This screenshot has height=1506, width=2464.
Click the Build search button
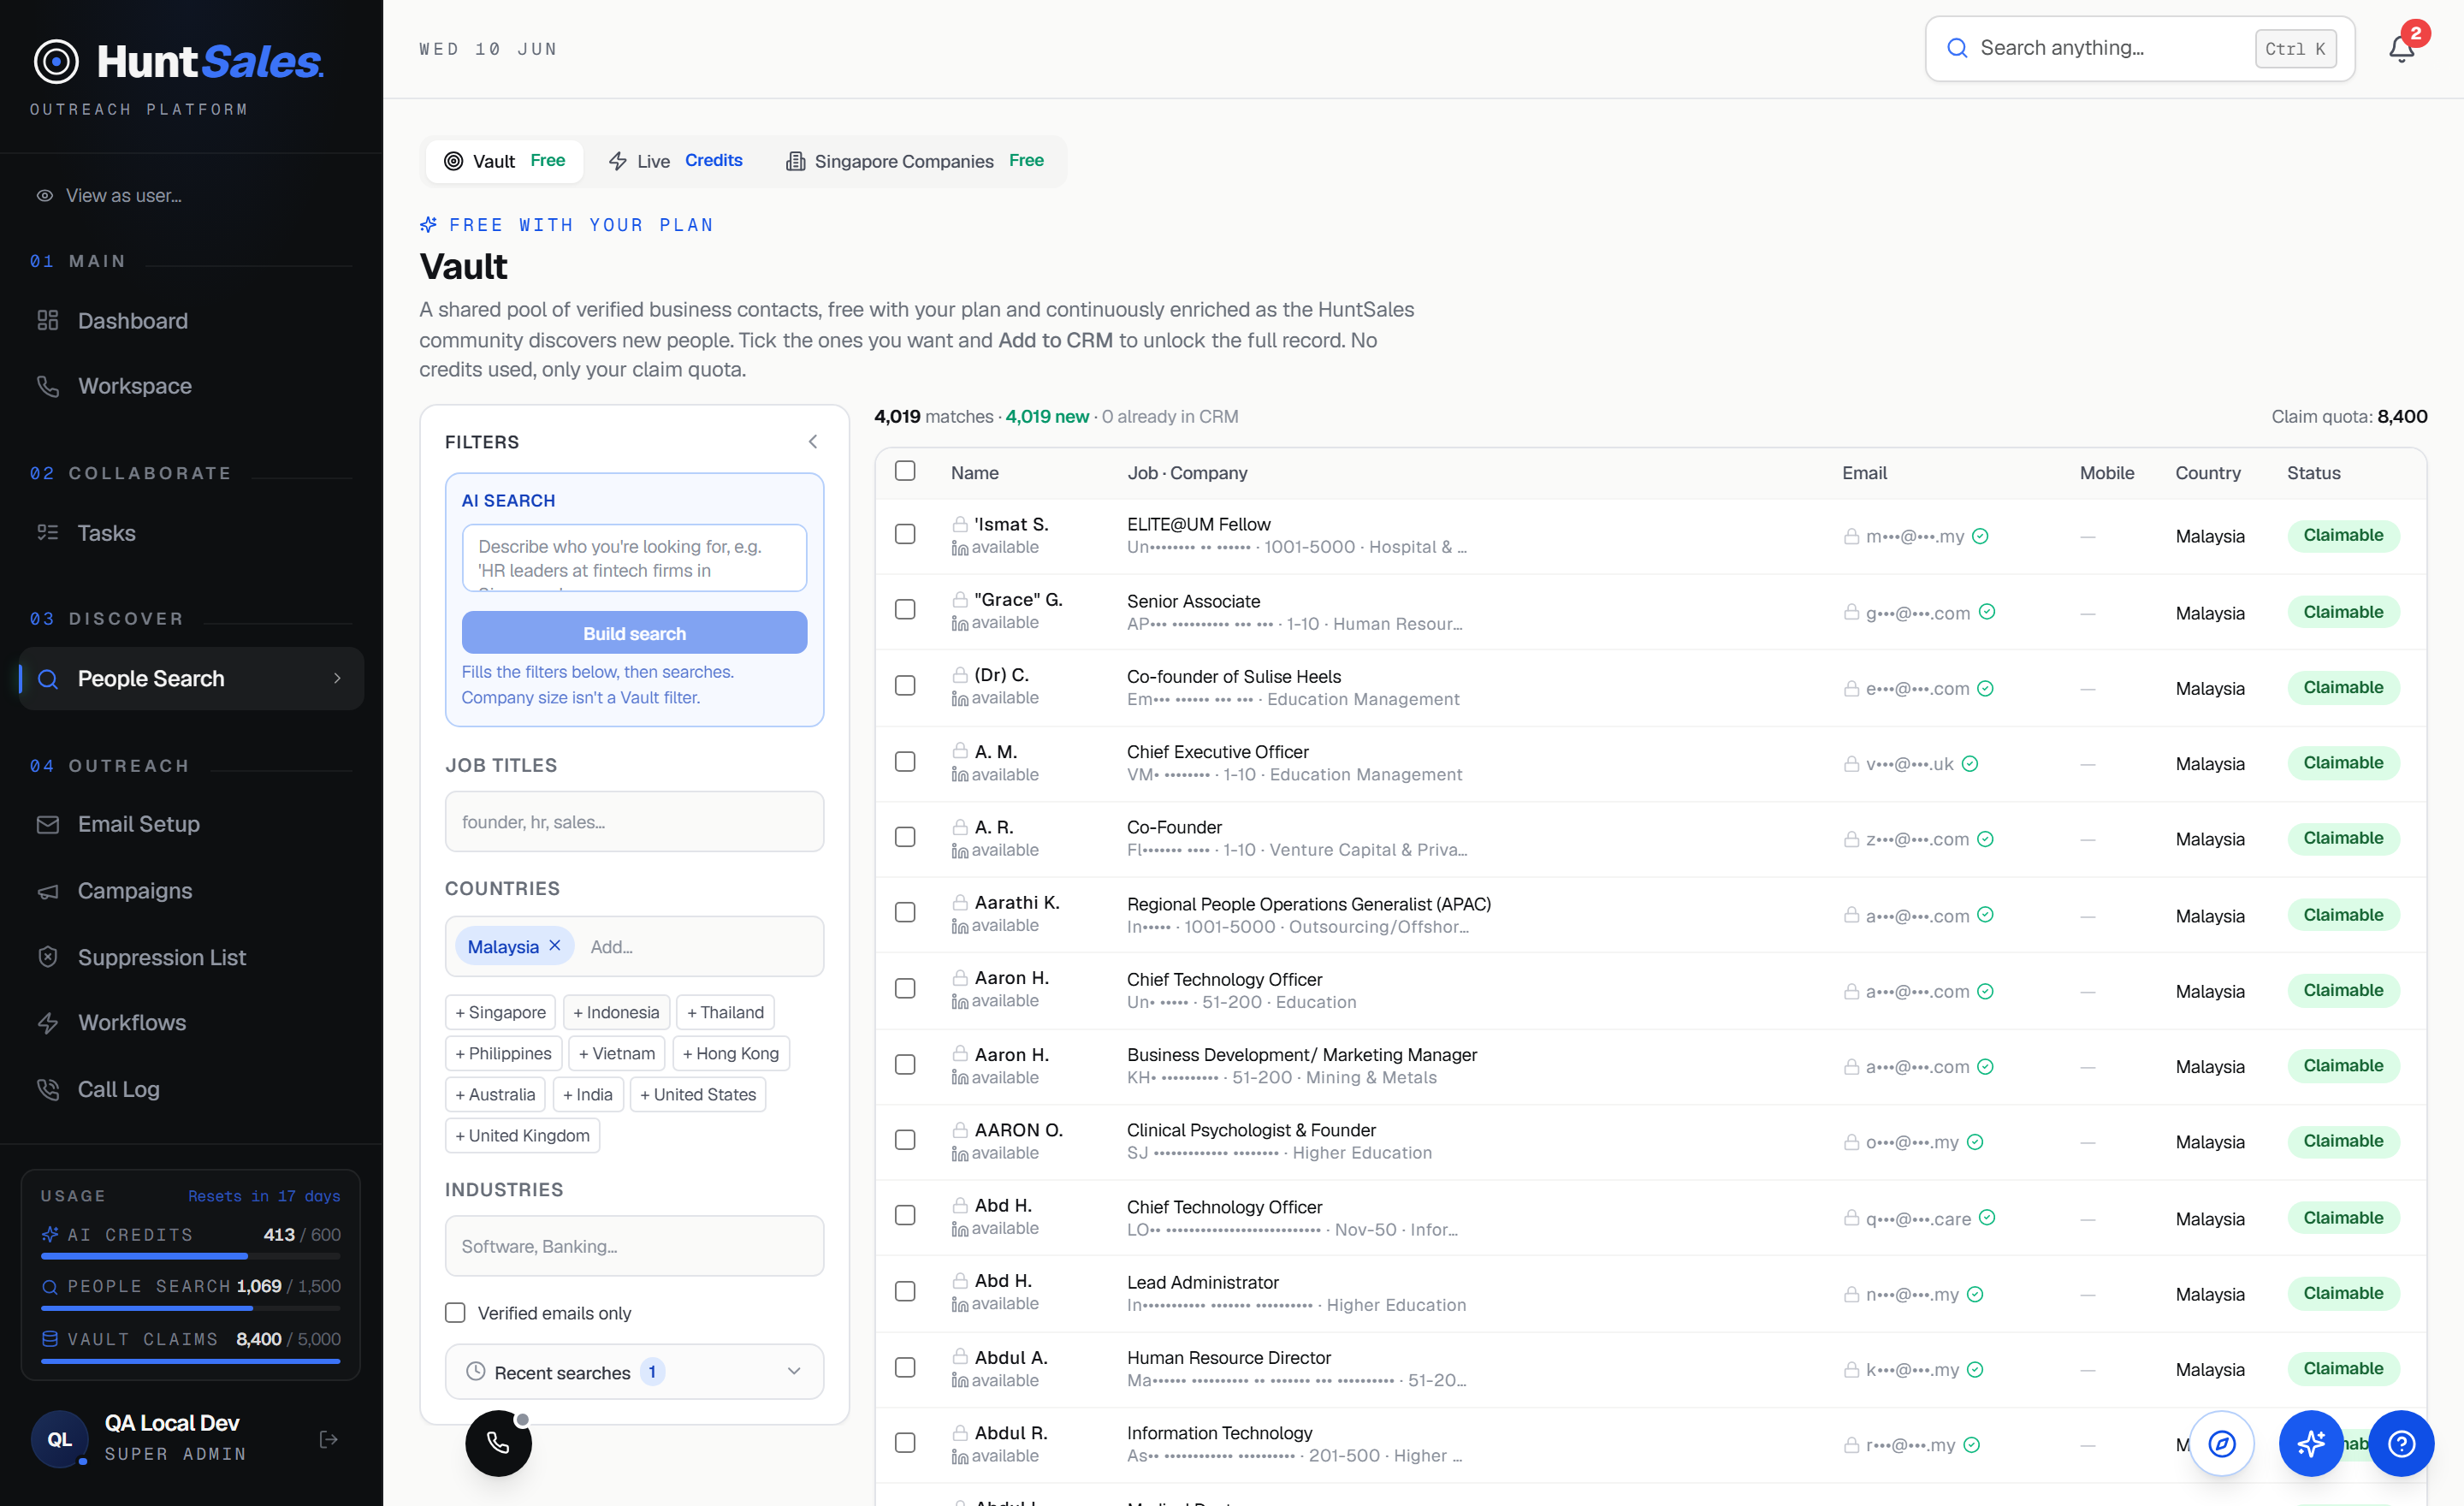click(x=634, y=633)
